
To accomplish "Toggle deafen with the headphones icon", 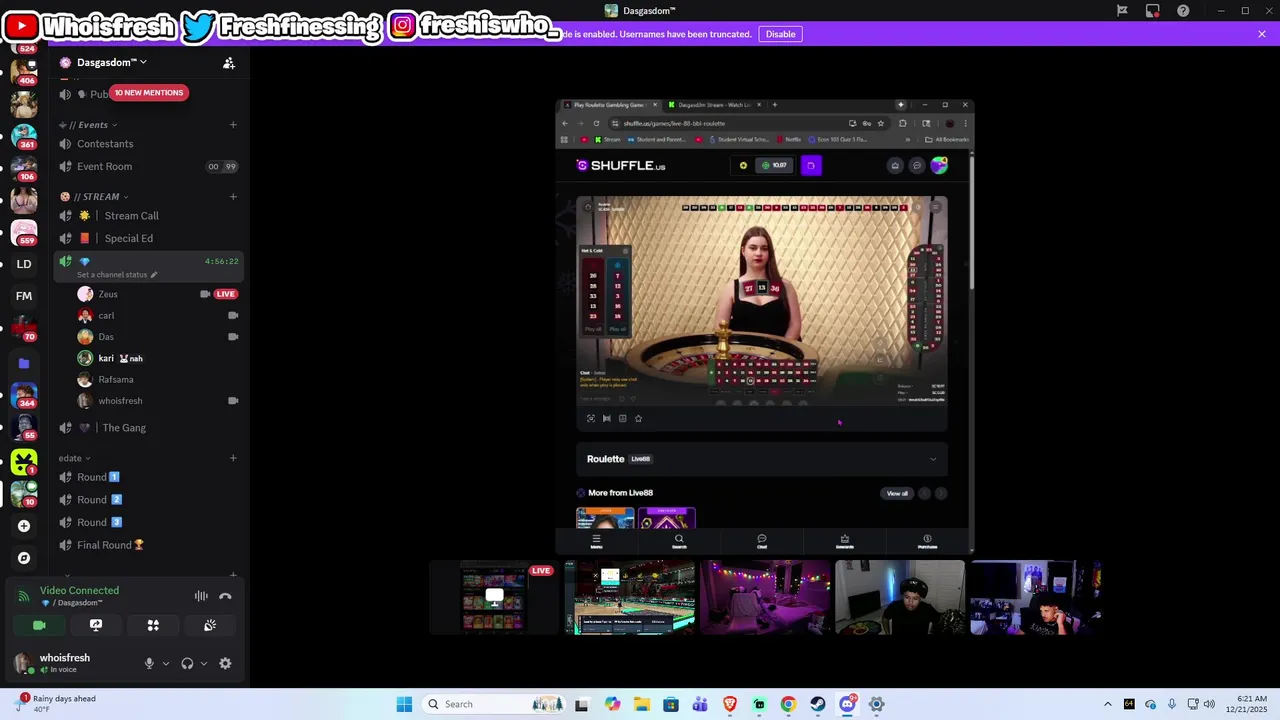I will (x=187, y=664).
